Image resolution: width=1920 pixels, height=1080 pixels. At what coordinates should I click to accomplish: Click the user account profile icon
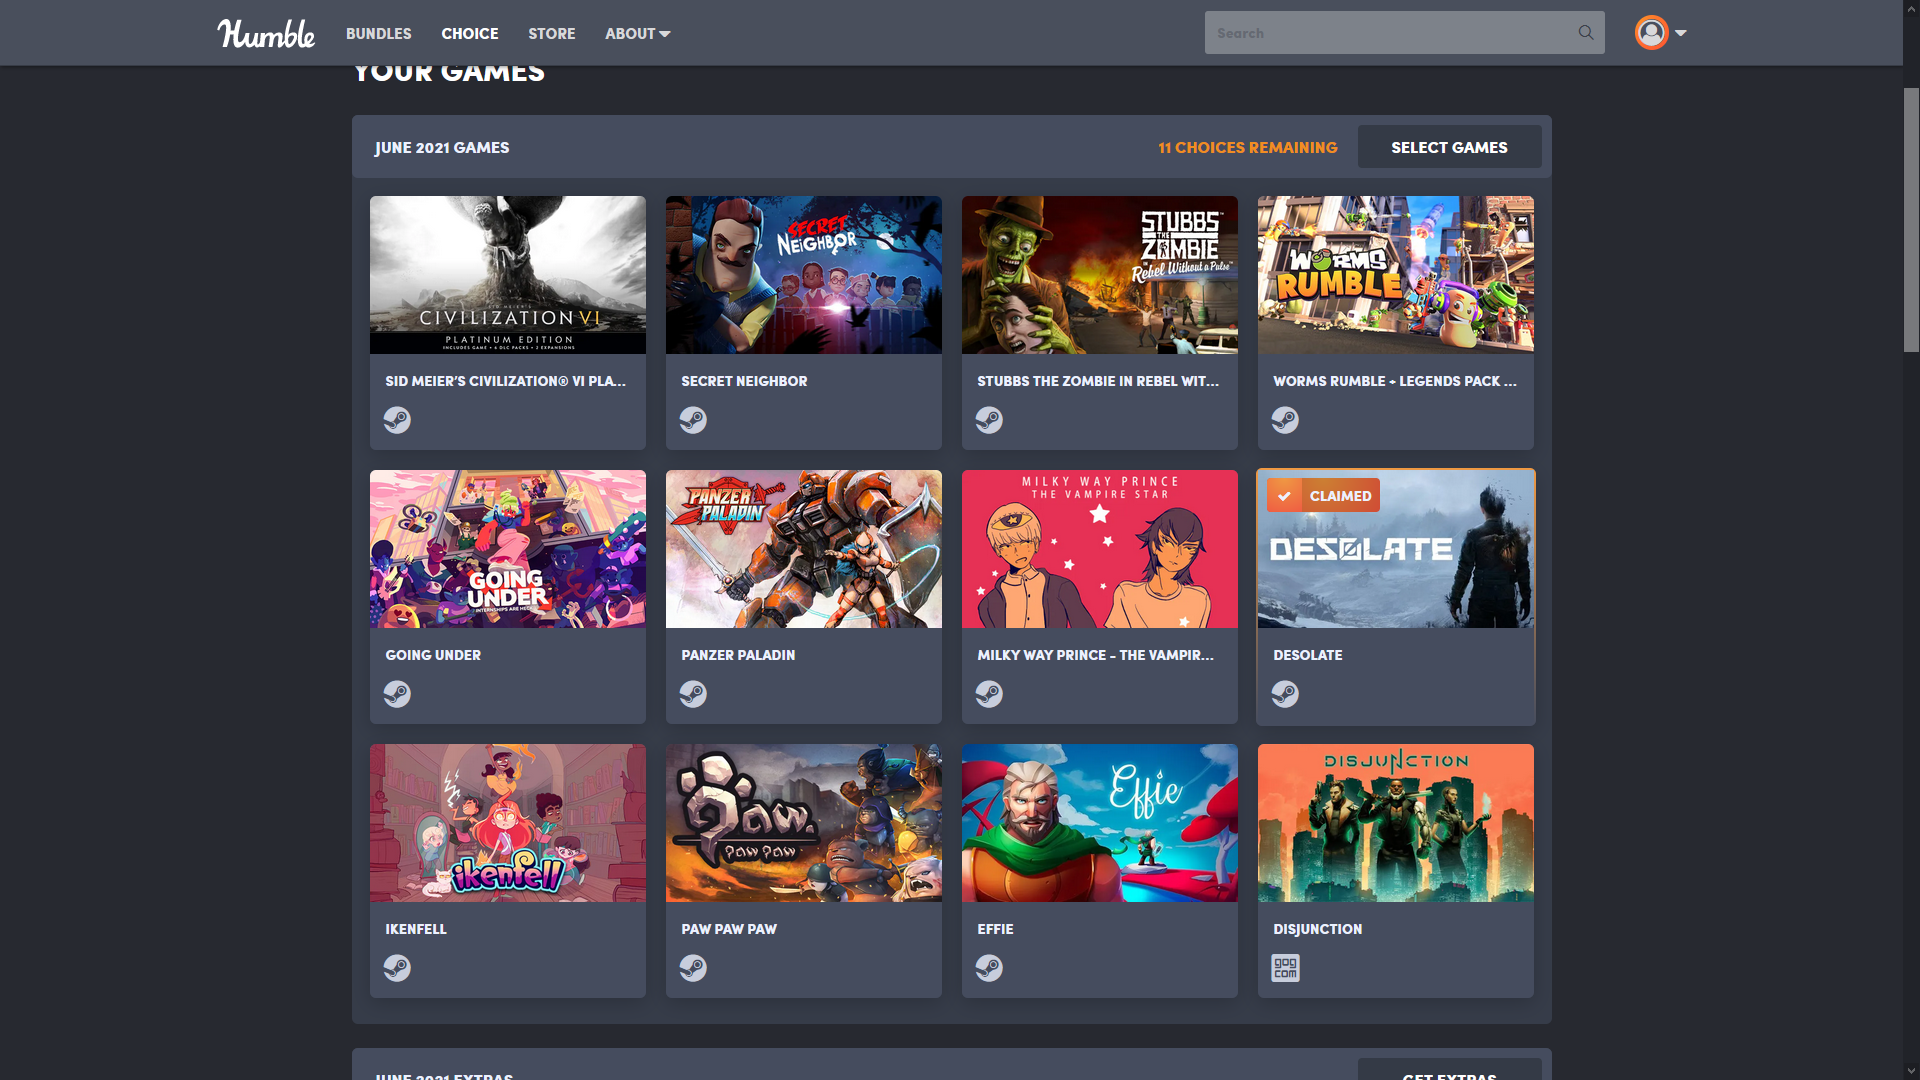pyautogui.click(x=1651, y=32)
